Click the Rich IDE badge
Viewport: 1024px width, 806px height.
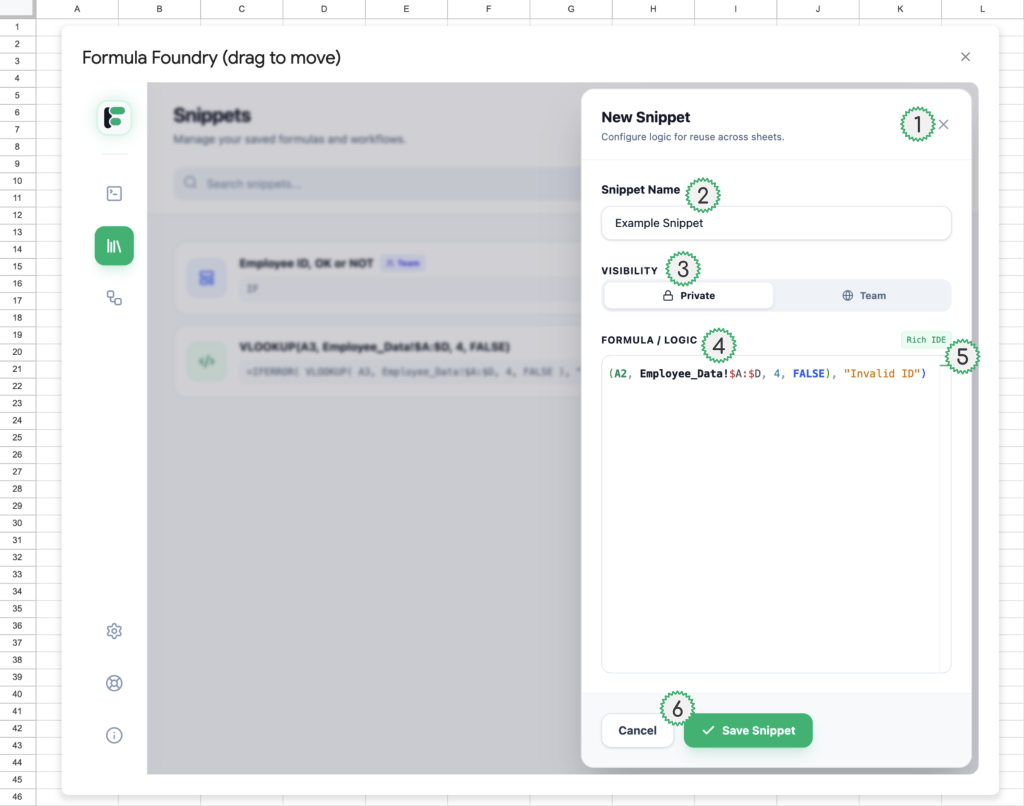(925, 340)
